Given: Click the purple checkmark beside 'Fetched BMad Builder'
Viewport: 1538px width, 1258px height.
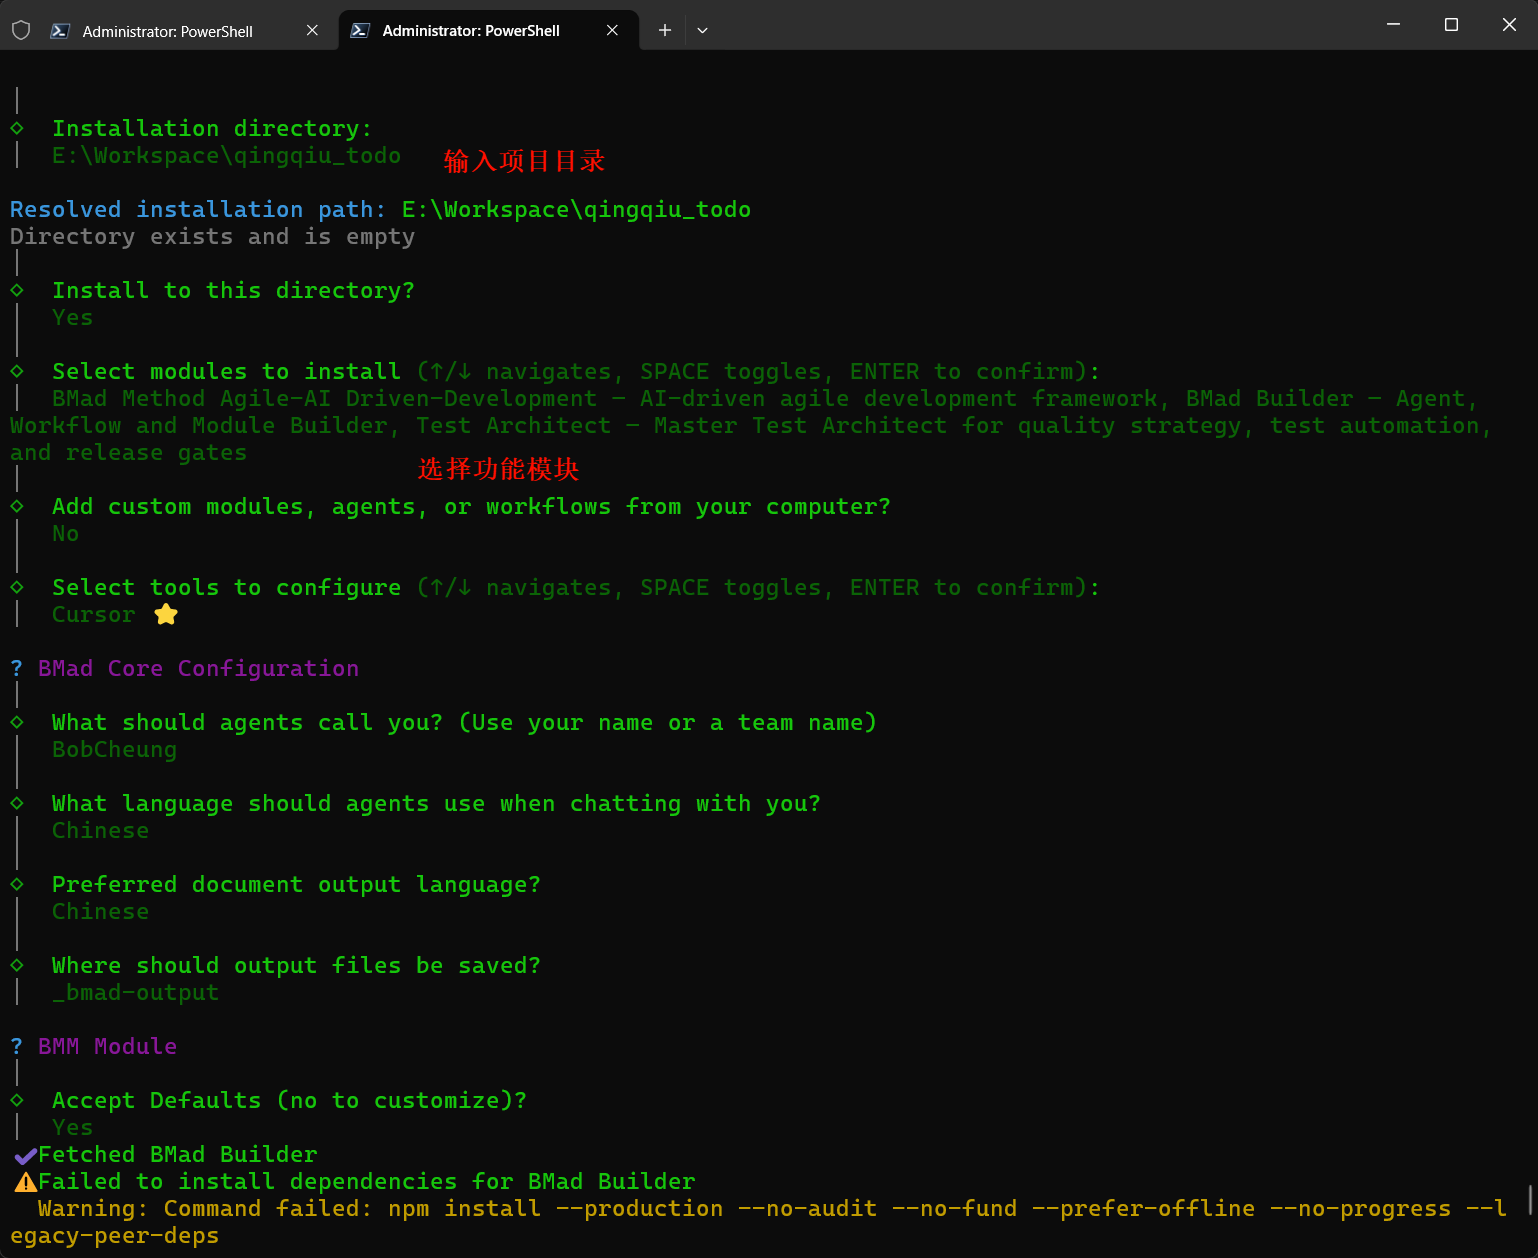Looking at the screenshot, I should click(25, 1155).
